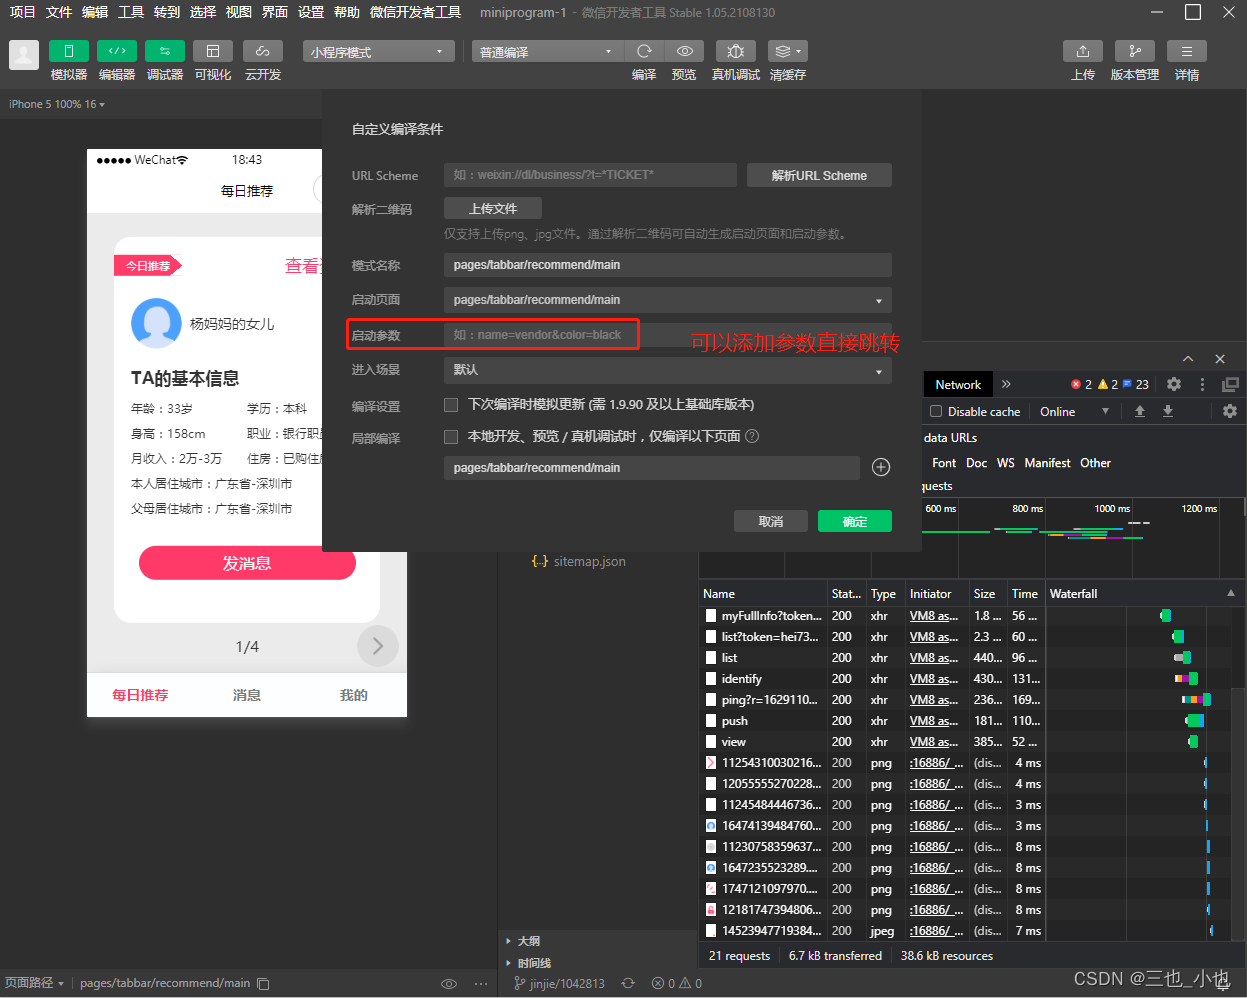Filter requests by WS type
Image resolution: width=1247 pixels, height=998 pixels.
coord(1005,463)
